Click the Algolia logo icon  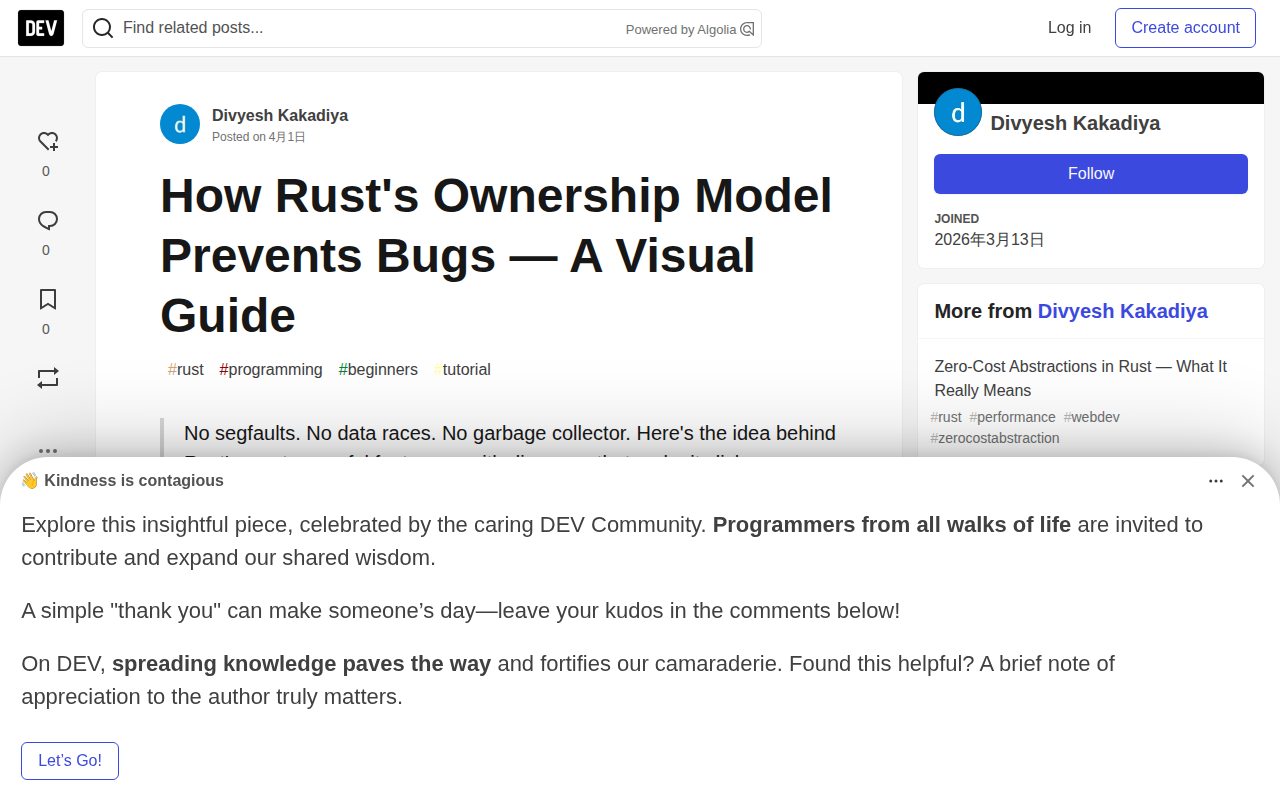point(747,29)
